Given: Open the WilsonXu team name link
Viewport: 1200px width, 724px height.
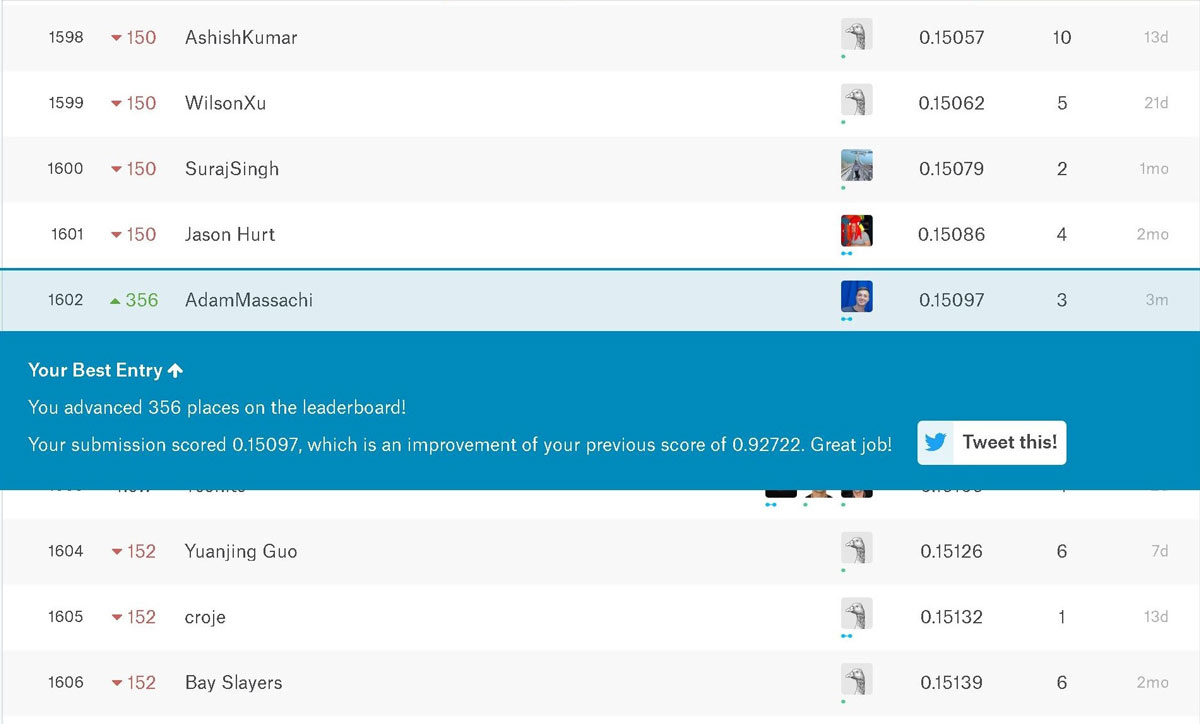Looking at the screenshot, I should [x=225, y=103].
